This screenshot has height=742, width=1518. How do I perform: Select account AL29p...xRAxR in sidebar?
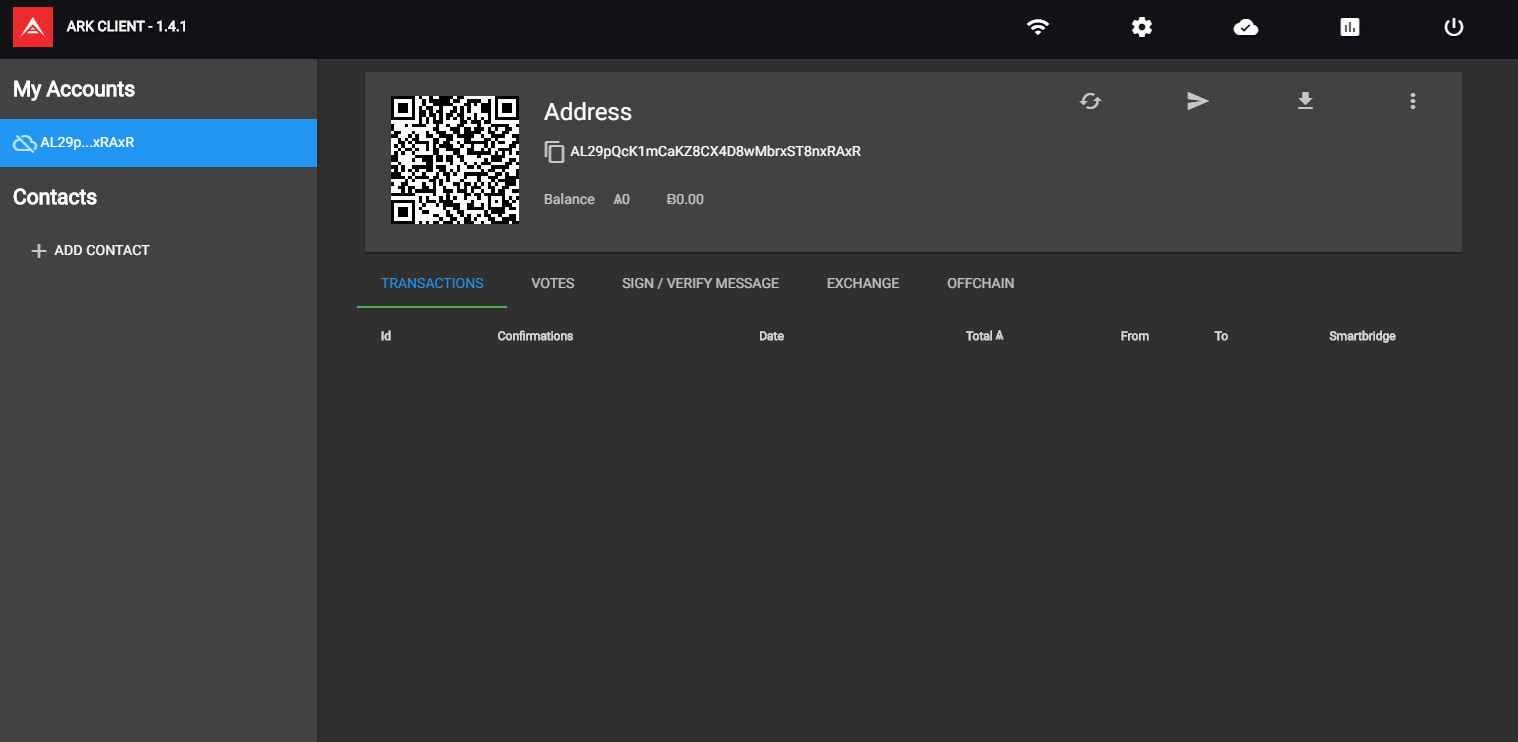(158, 143)
